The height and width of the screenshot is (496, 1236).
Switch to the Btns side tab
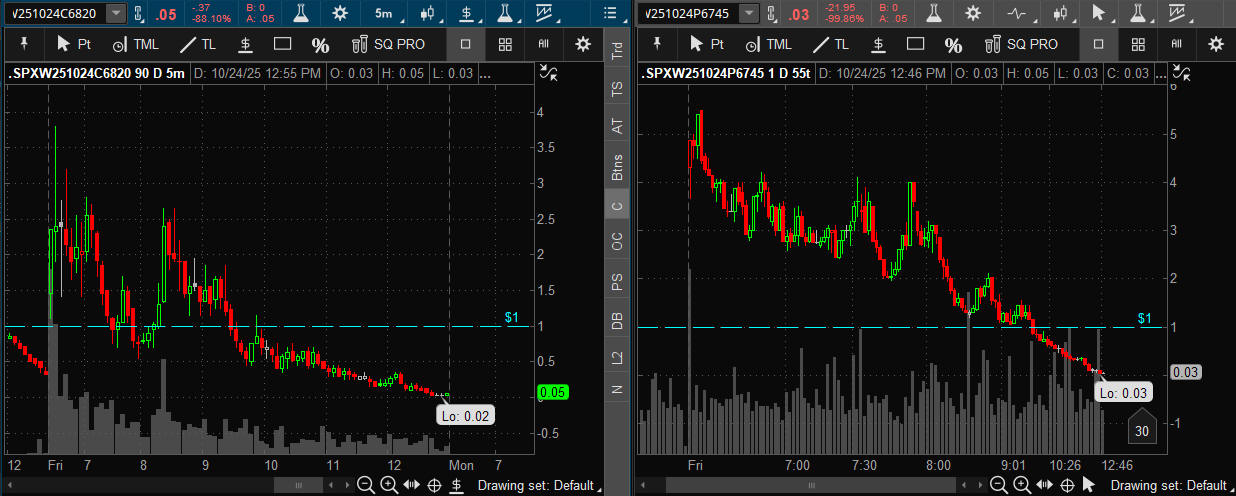pos(617,168)
